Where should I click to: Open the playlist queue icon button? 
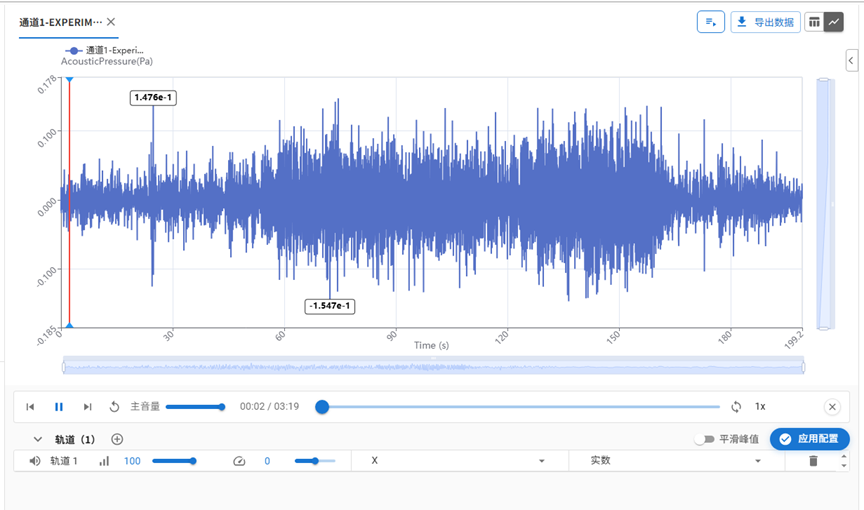pyautogui.click(x=710, y=22)
